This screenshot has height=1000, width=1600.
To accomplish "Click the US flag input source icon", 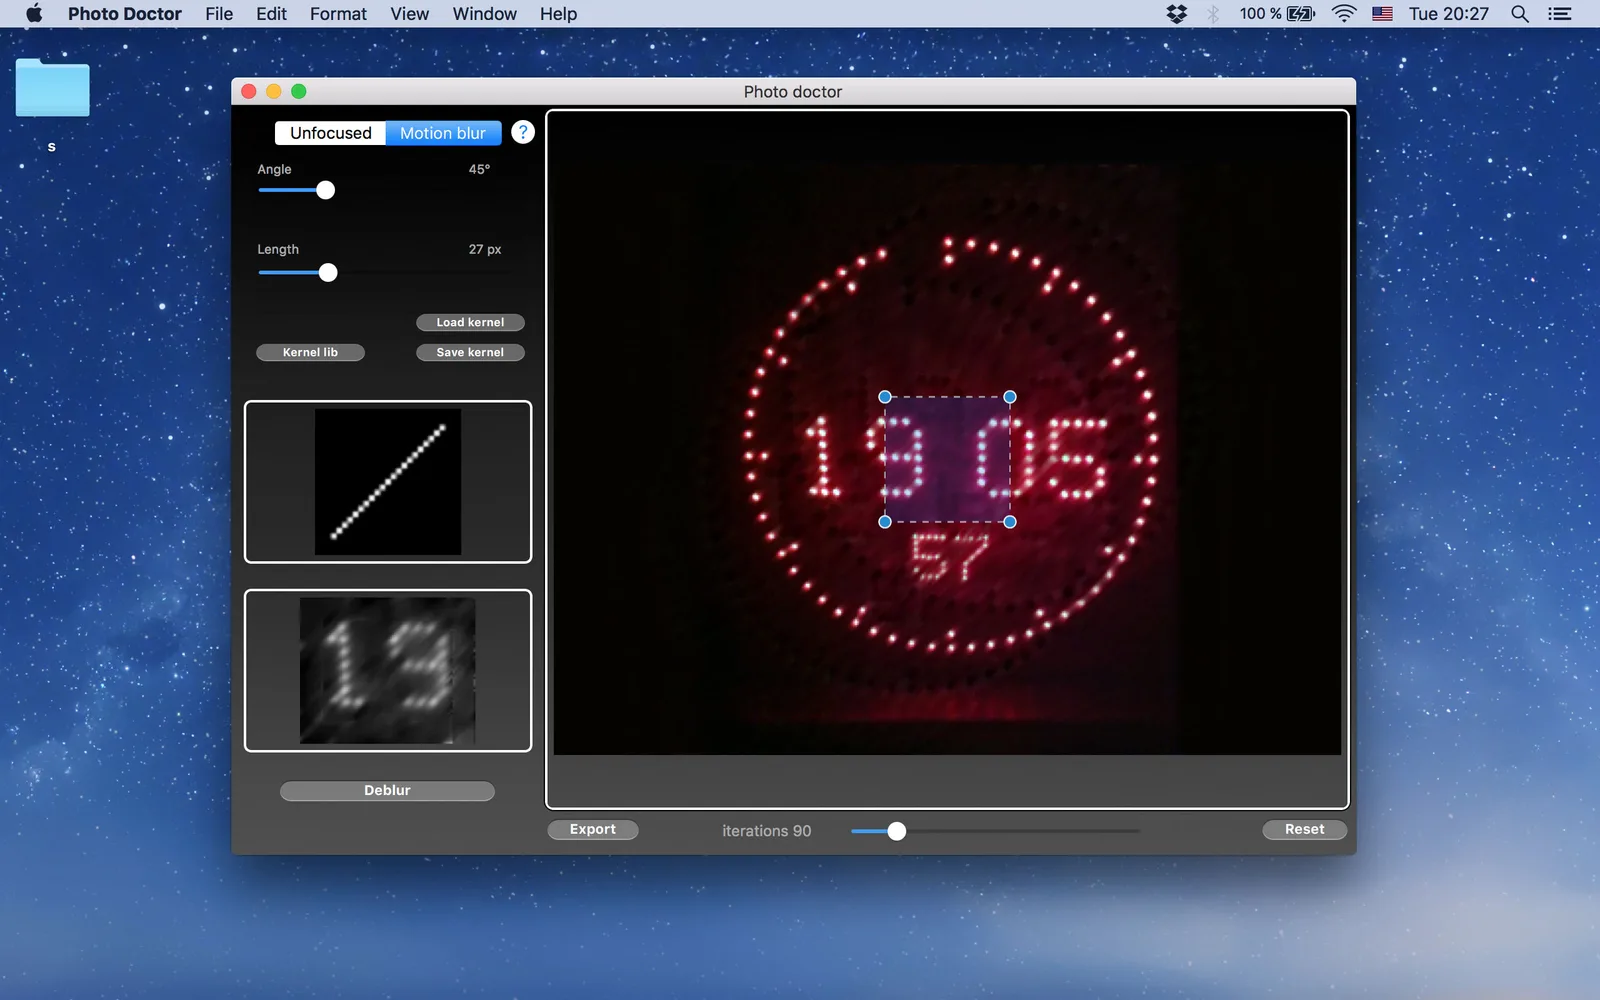I will (1382, 13).
